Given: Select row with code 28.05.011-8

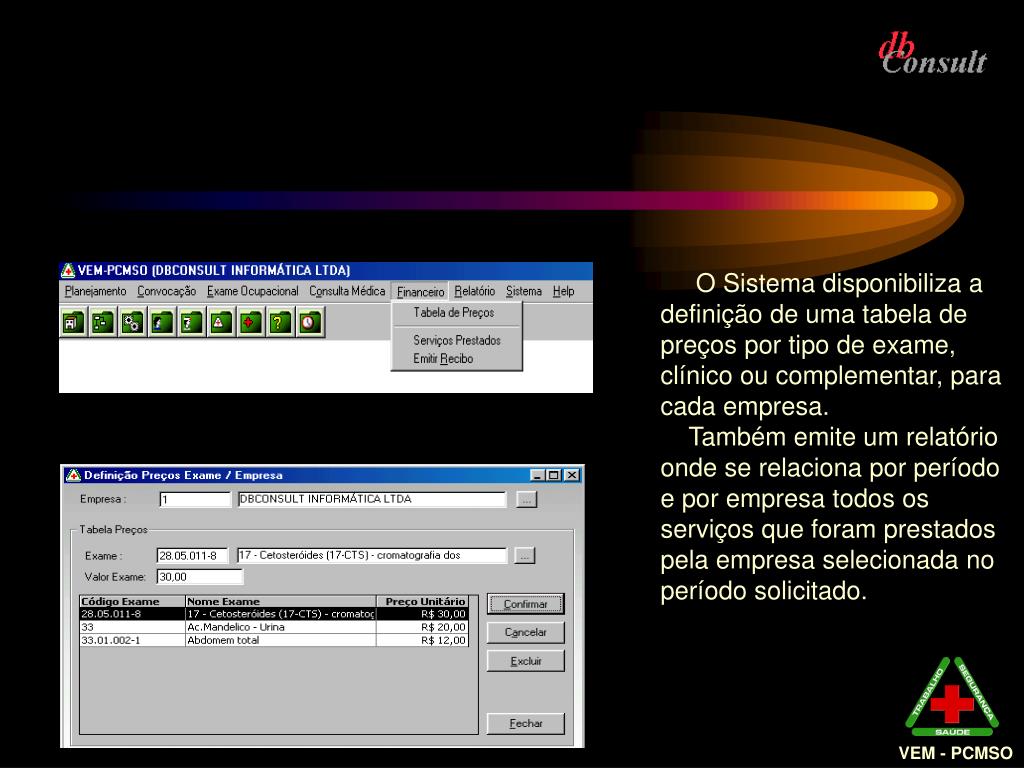Looking at the screenshot, I should pos(274,614).
